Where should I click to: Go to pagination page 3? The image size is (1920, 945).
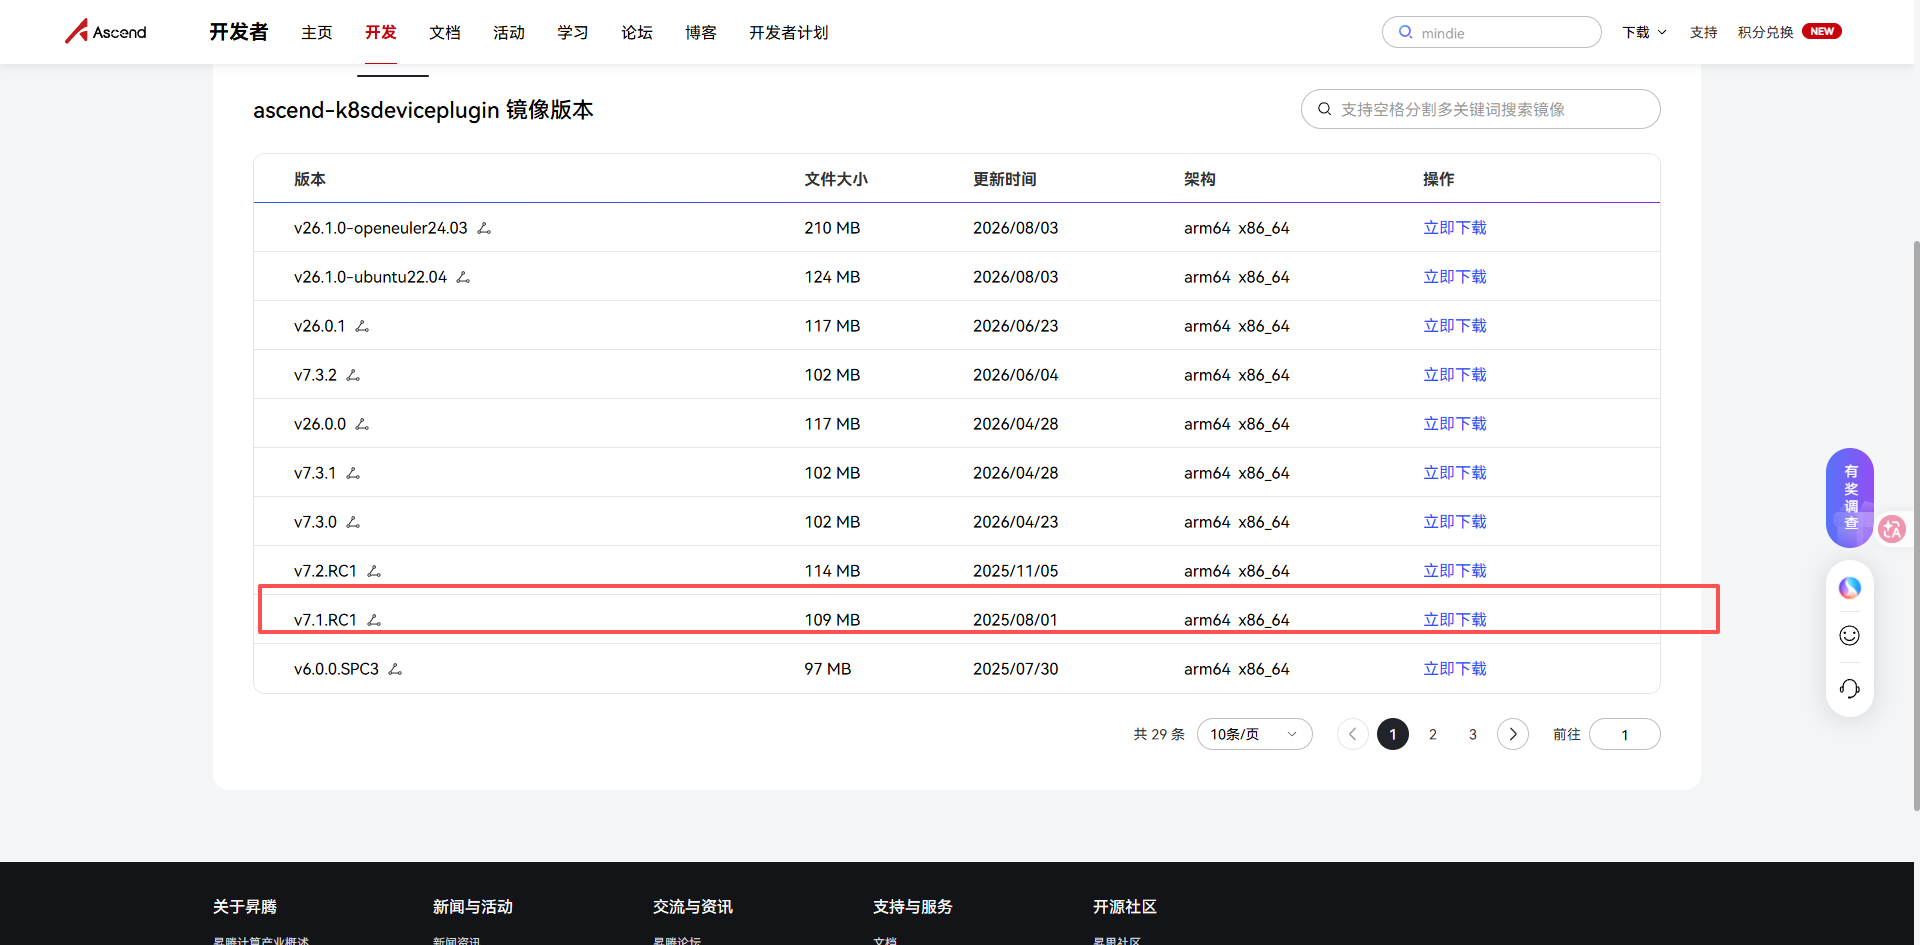coord(1473,734)
